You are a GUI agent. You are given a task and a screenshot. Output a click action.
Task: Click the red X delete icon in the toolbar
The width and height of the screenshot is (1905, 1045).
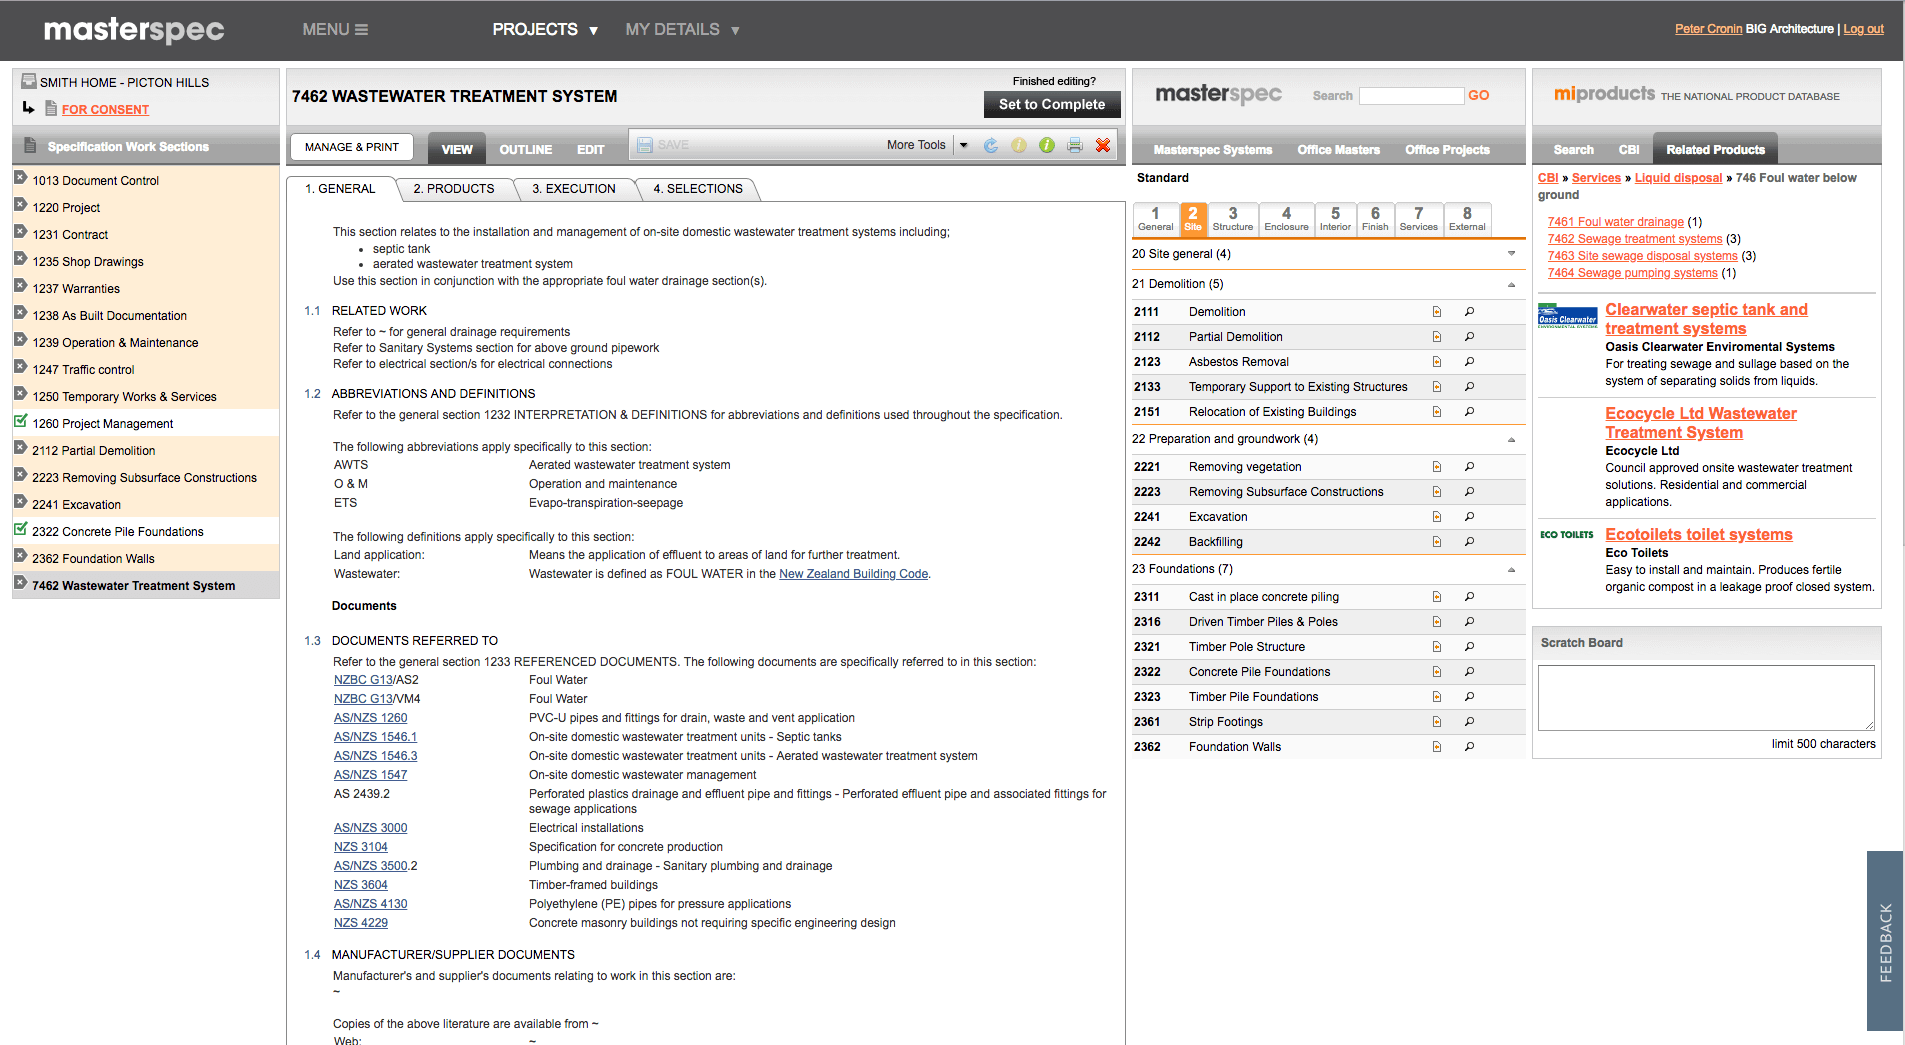1103,145
